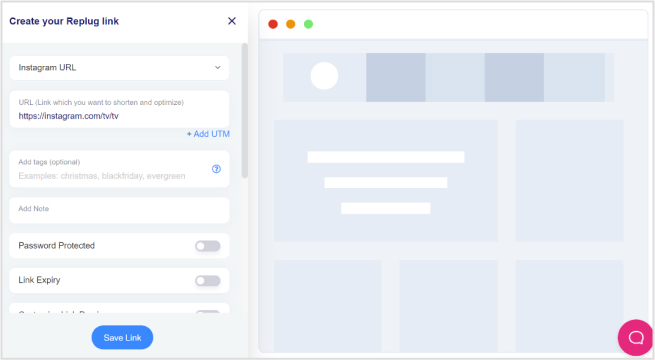The width and height of the screenshot is (655, 360).
Task: Toggle the partially hidden switch below Link Expiry
Action: click(208, 312)
